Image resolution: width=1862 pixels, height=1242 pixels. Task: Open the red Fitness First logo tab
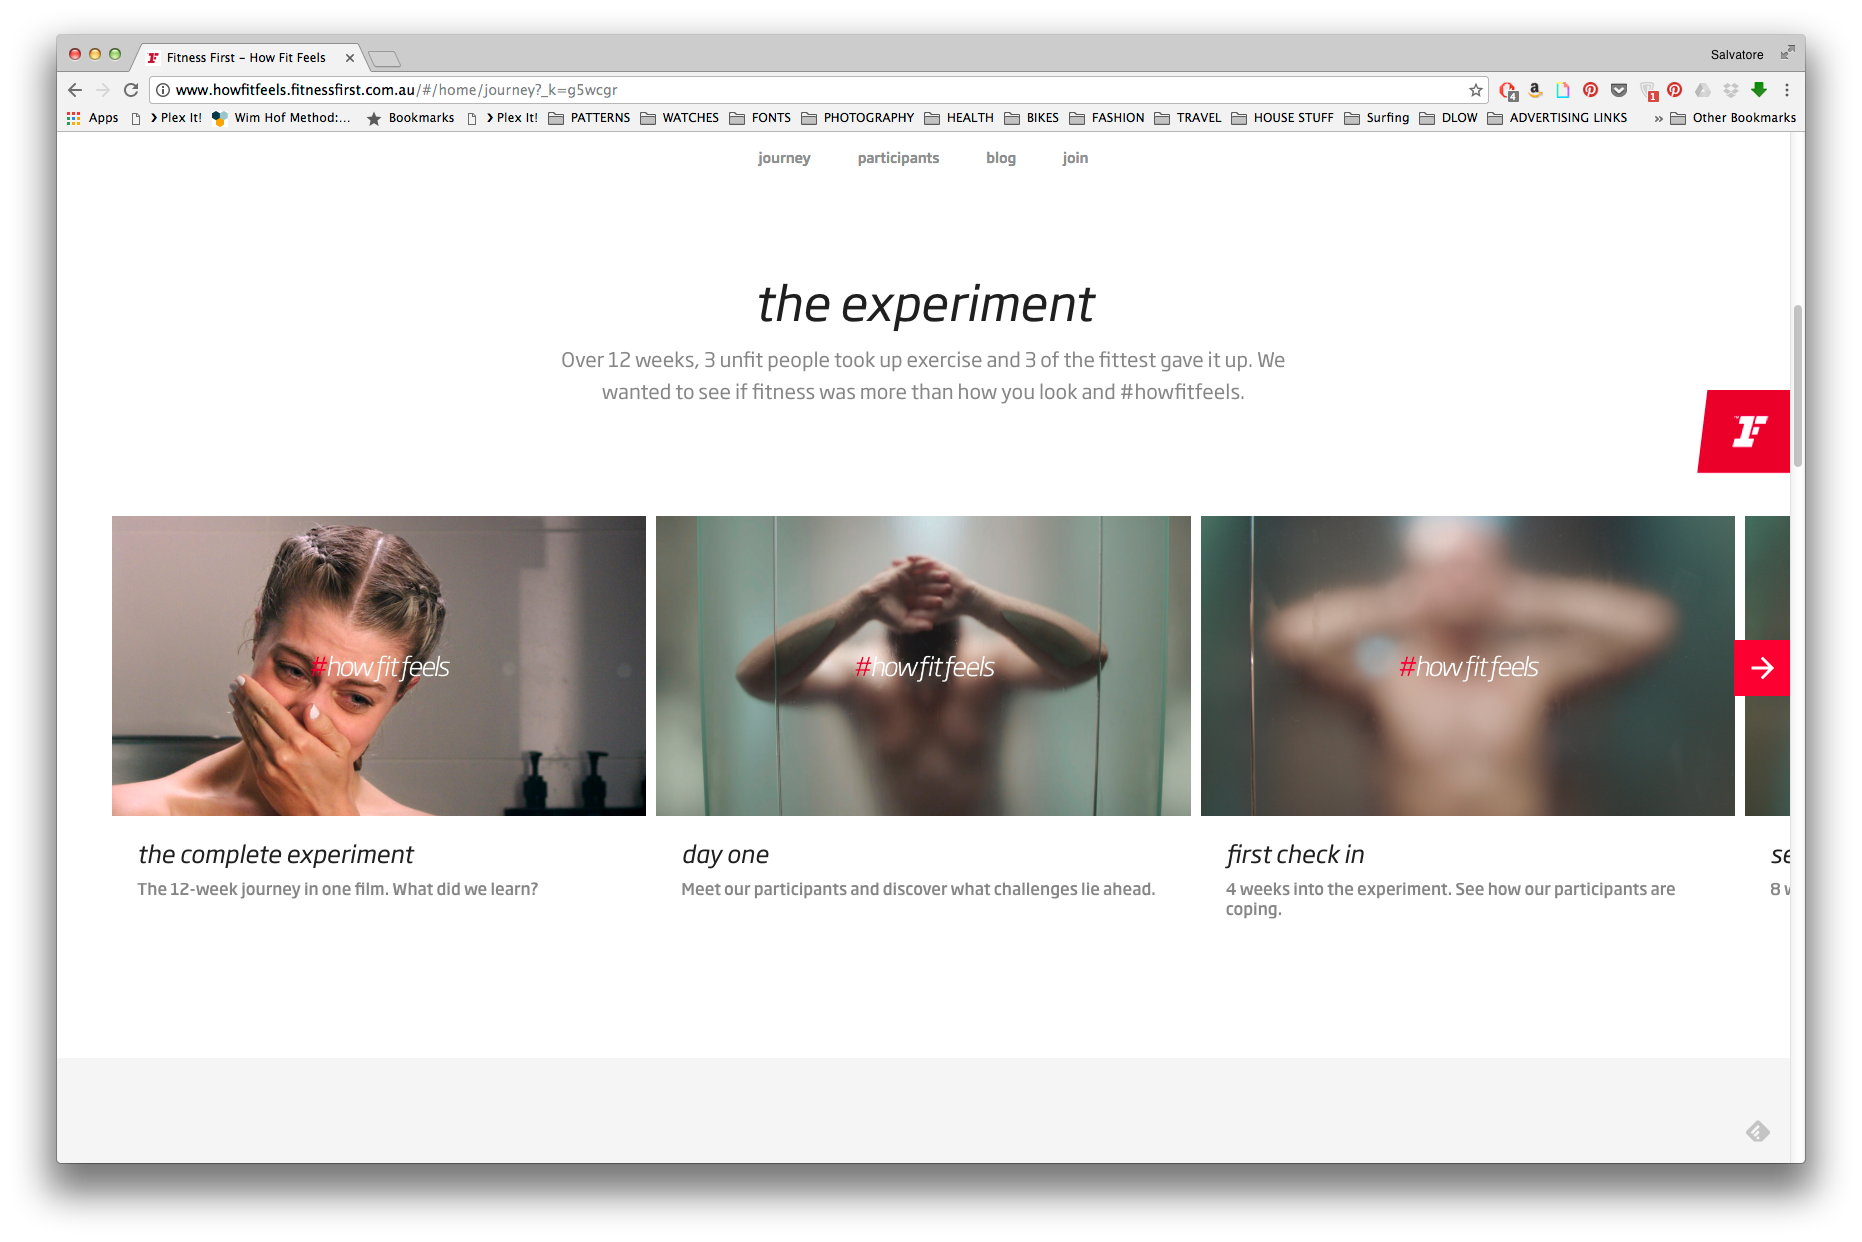pos(1744,431)
